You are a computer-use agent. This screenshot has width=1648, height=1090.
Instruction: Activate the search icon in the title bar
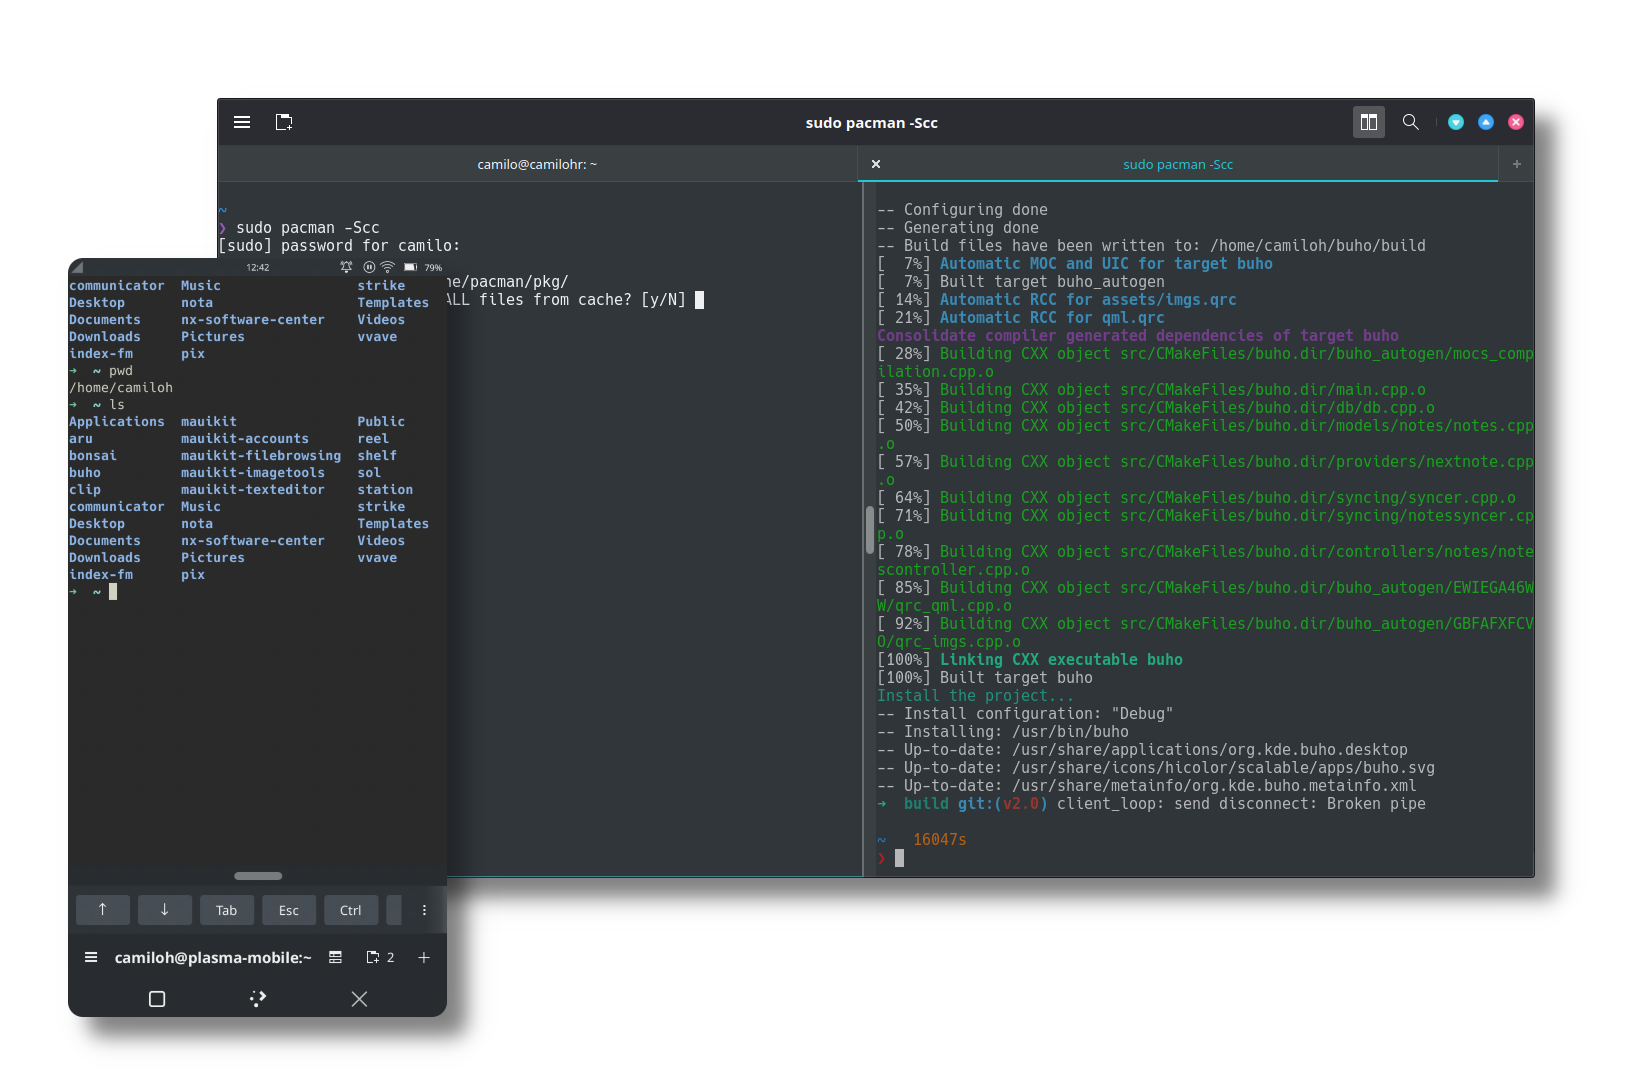click(1410, 121)
